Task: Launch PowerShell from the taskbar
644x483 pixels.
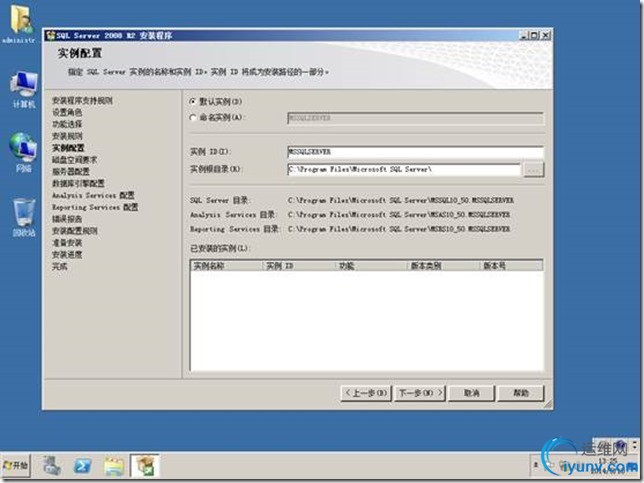Action: click(82, 466)
